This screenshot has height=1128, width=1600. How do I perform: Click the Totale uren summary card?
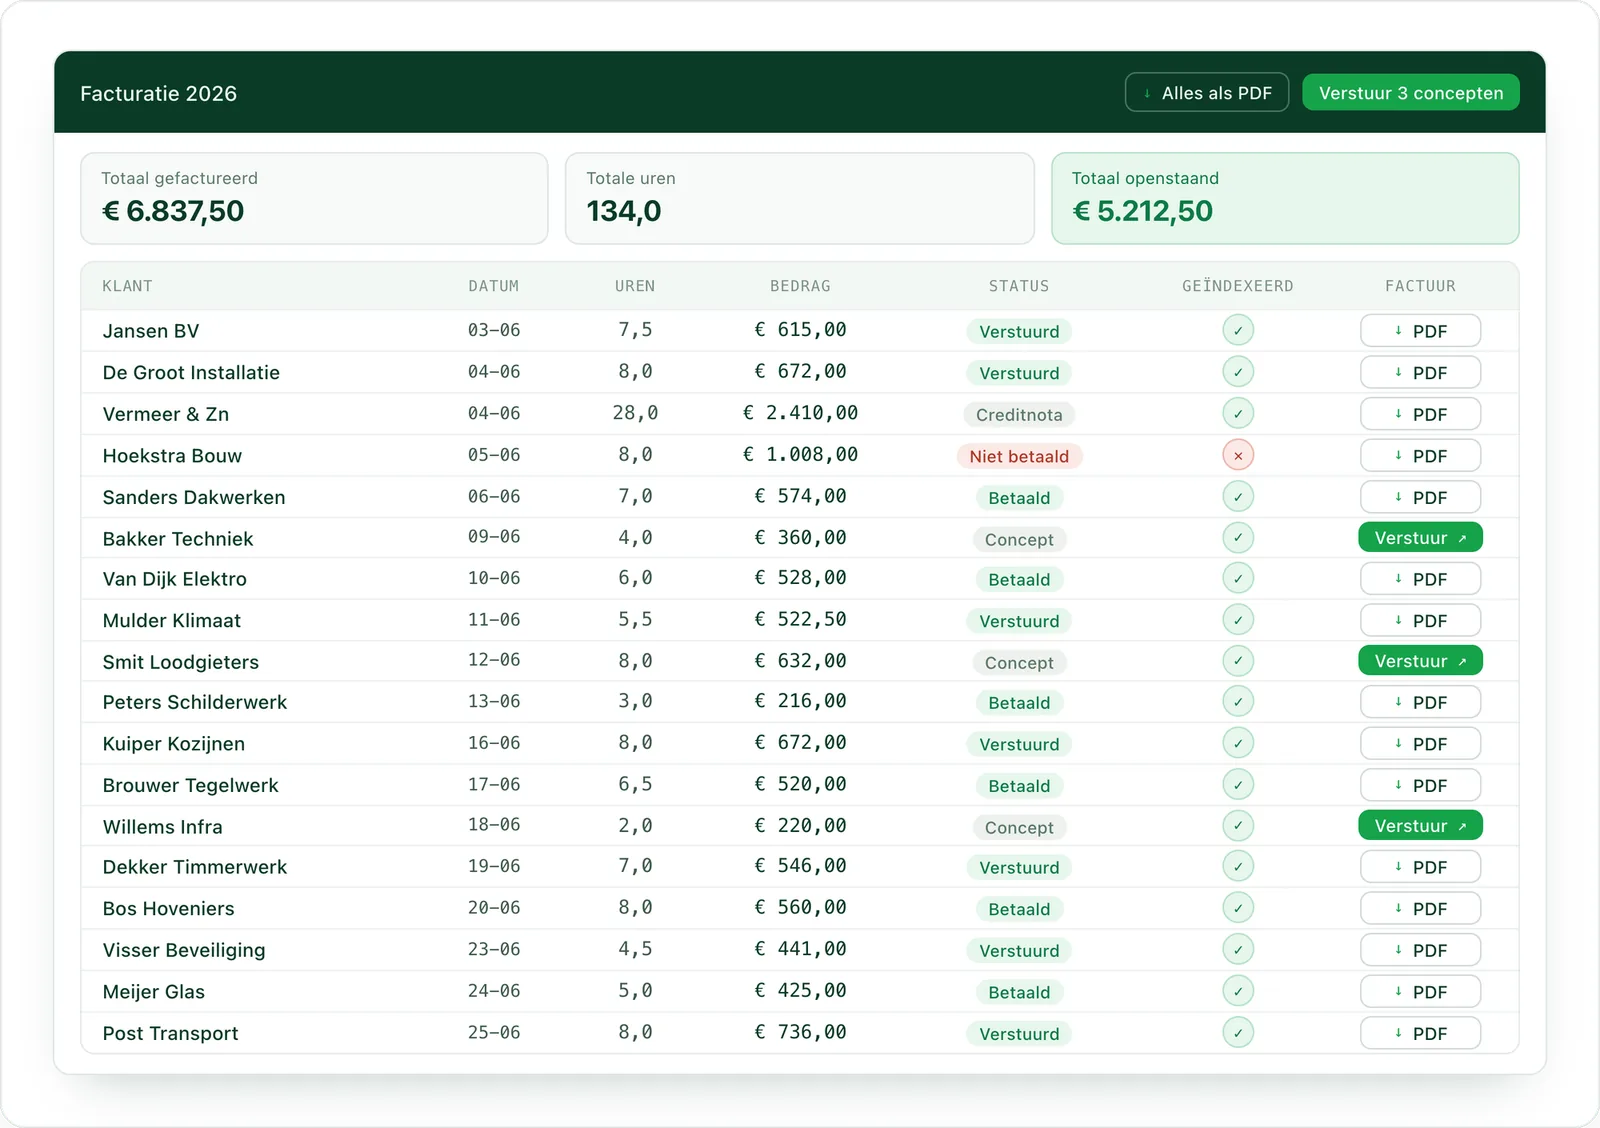pos(800,198)
